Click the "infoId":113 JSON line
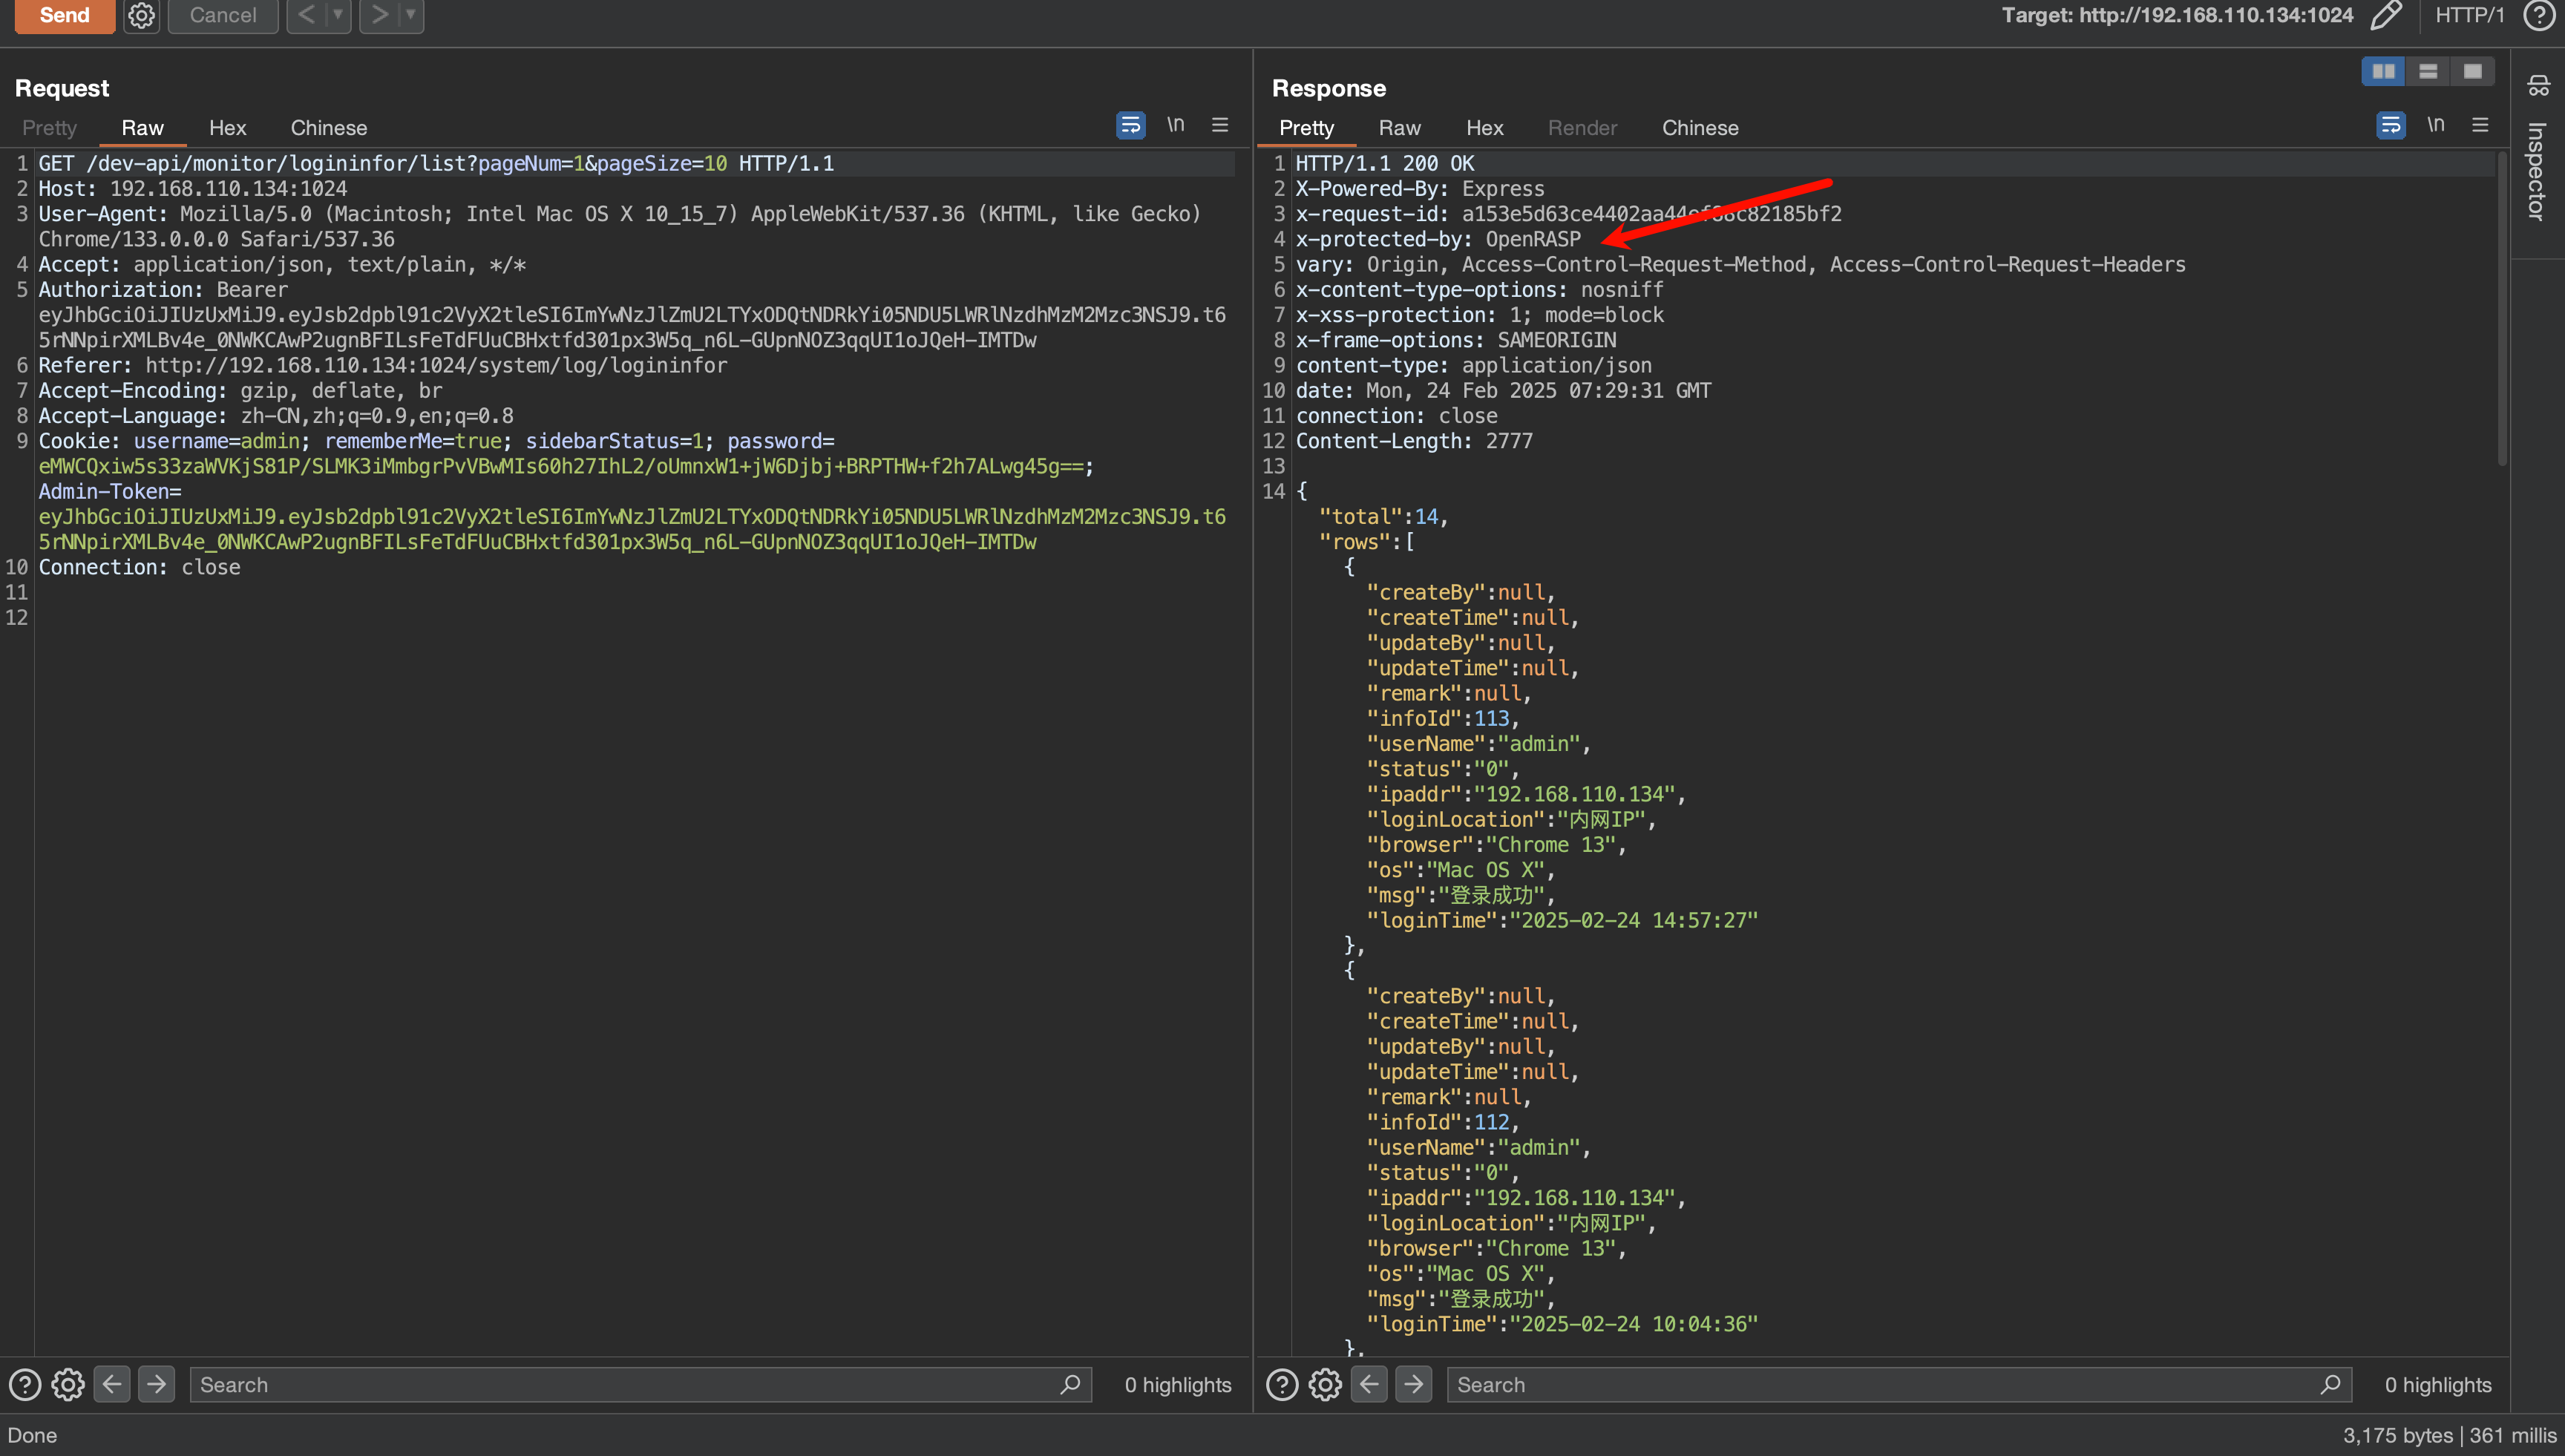This screenshot has width=2565, height=1456. click(1443, 719)
